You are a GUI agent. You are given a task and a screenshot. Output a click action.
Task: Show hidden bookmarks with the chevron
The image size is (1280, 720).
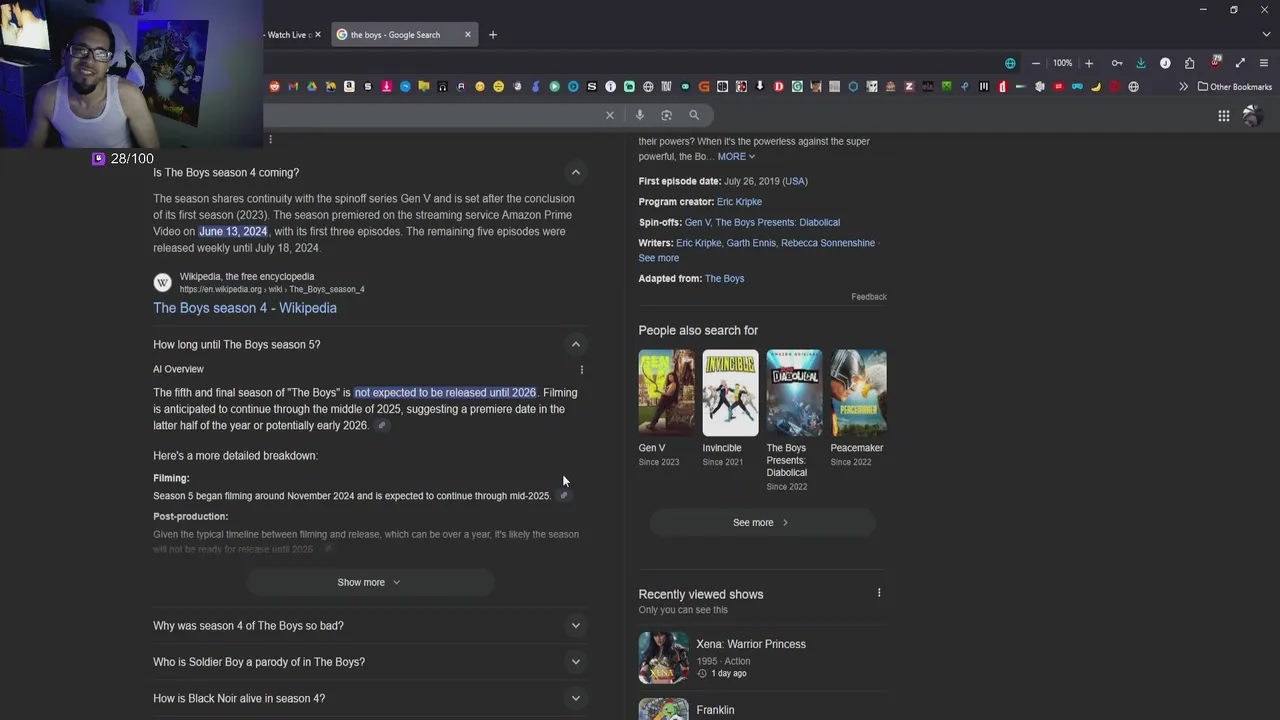coord(1183,87)
